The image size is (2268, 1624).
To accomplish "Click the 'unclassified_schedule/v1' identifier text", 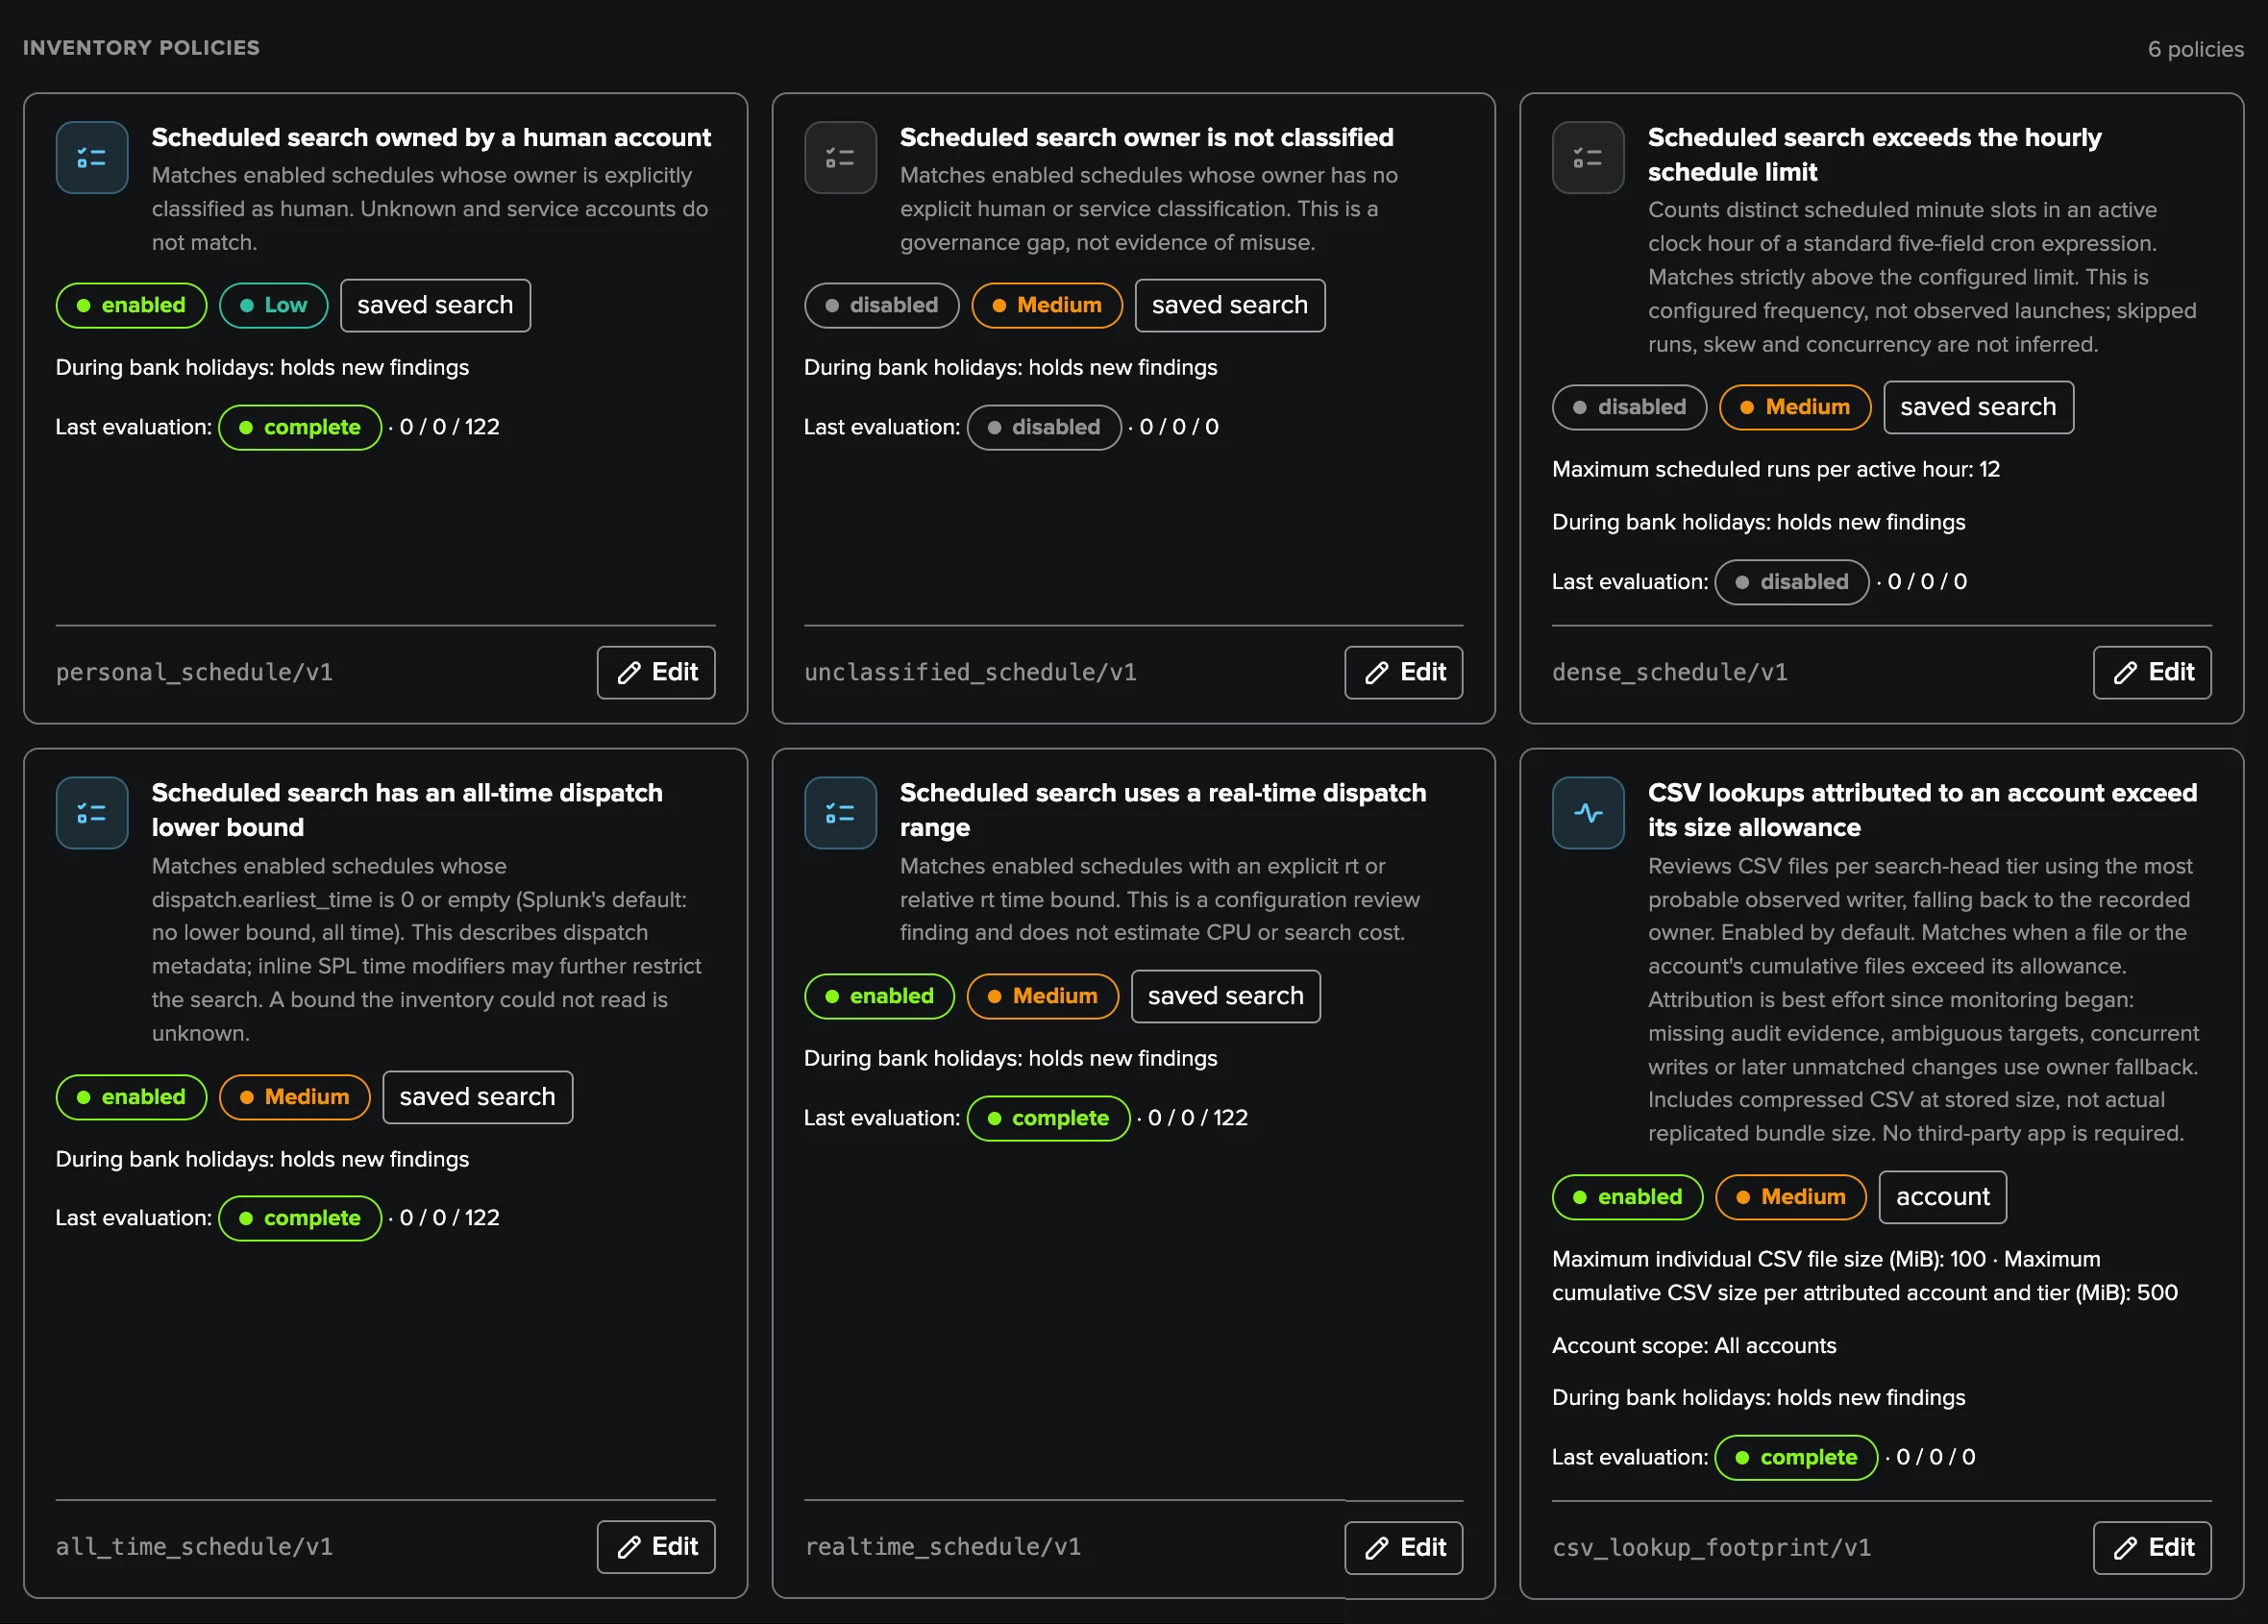I will point(970,672).
